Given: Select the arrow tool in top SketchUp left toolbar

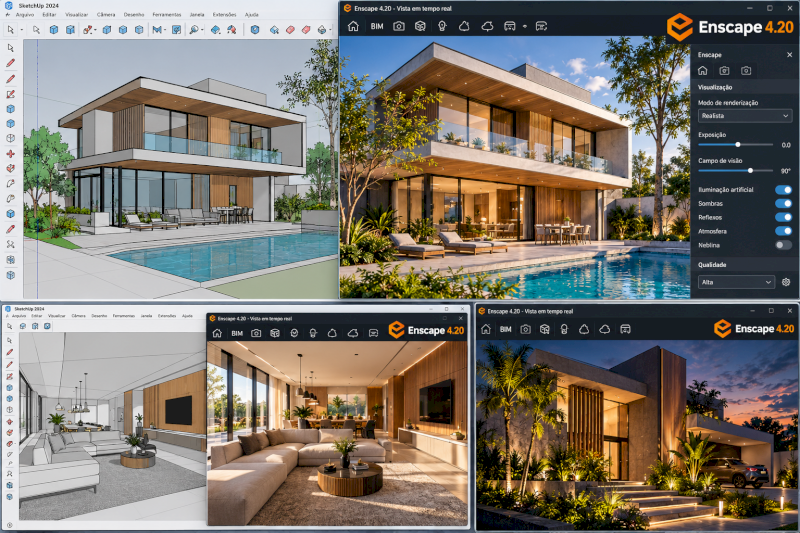Looking at the screenshot, I should coord(10,48).
